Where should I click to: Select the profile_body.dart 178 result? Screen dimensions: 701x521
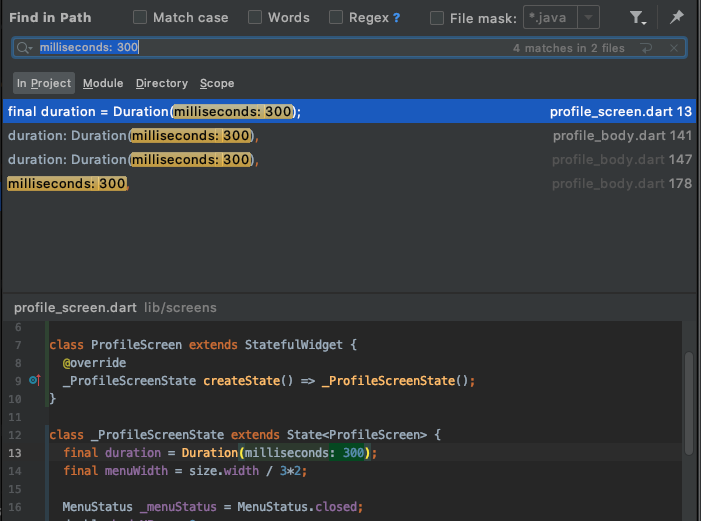pos(349,183)
